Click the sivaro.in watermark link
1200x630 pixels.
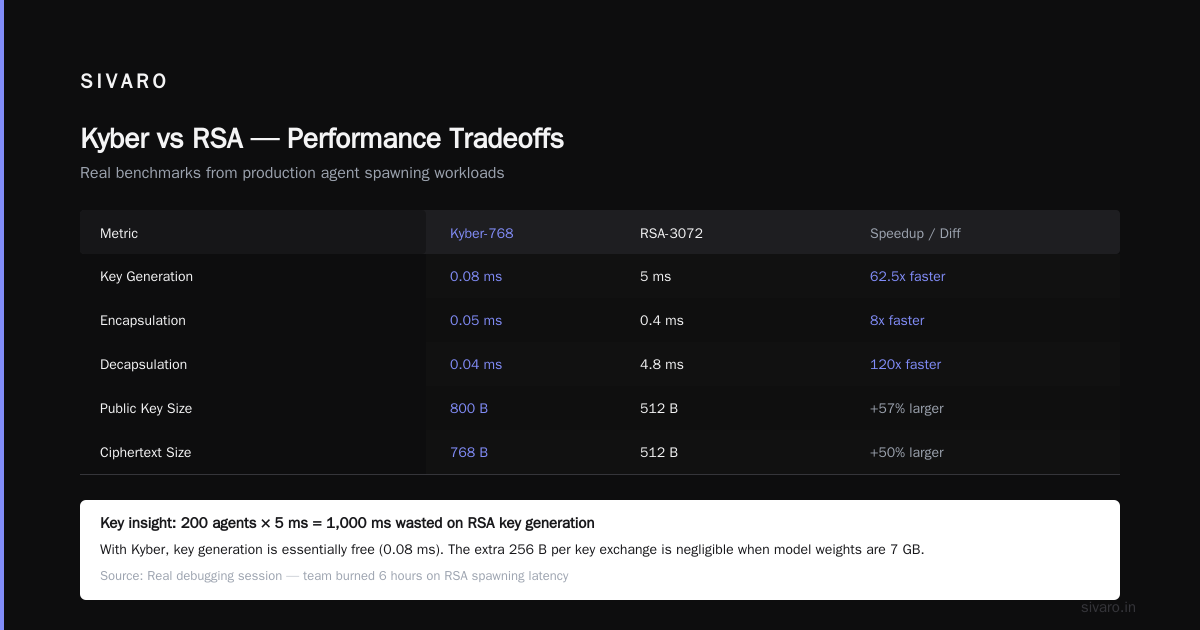1108,607
